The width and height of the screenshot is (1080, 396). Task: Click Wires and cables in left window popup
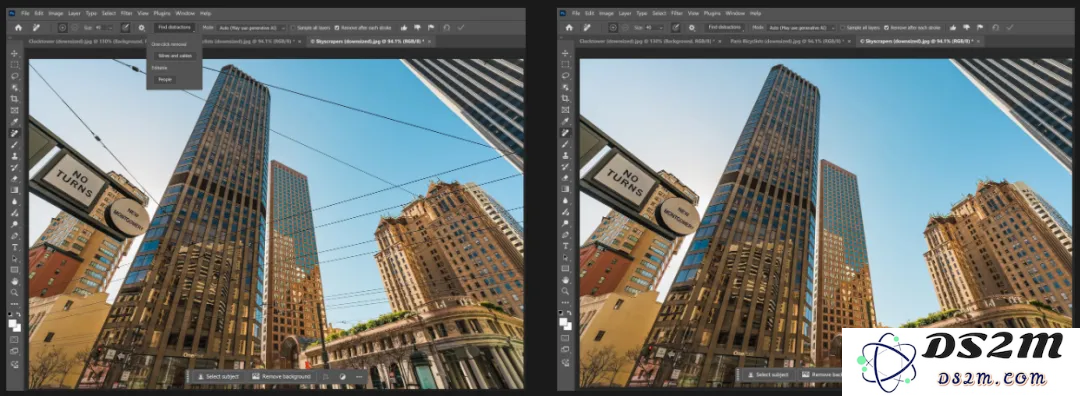175,56
